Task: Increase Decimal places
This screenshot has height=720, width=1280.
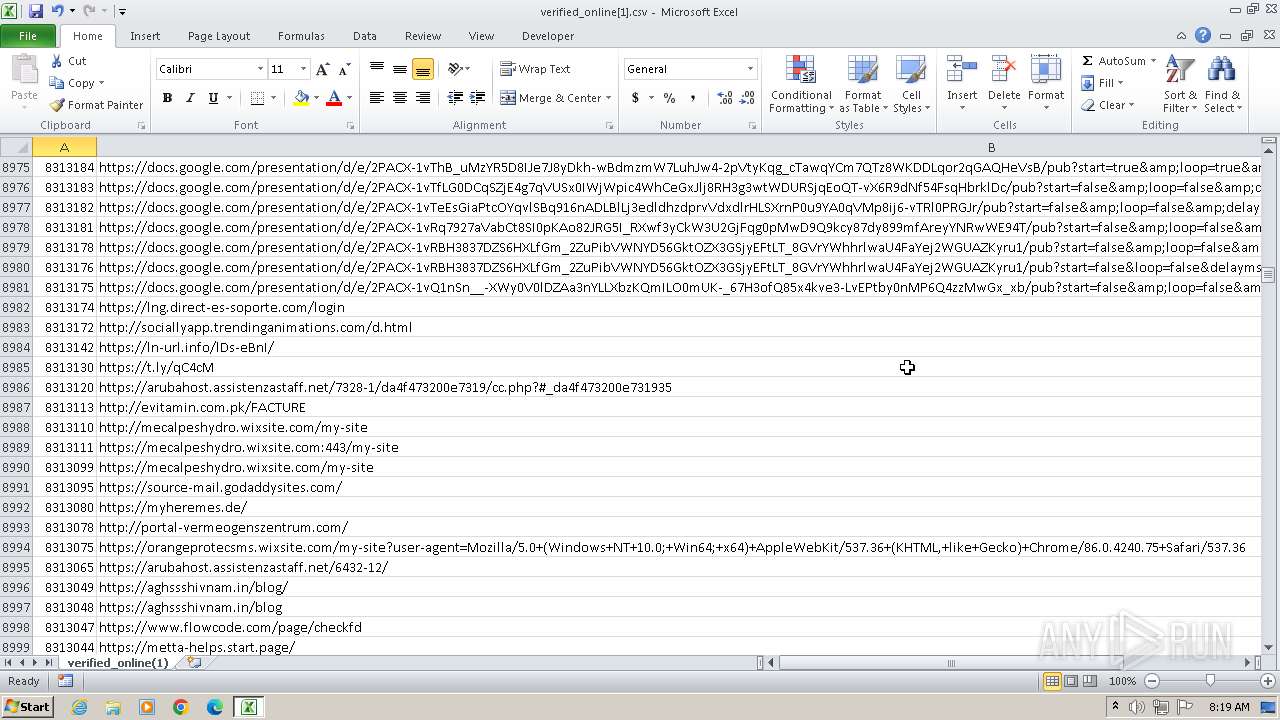Action: click(x=725, y=98)
